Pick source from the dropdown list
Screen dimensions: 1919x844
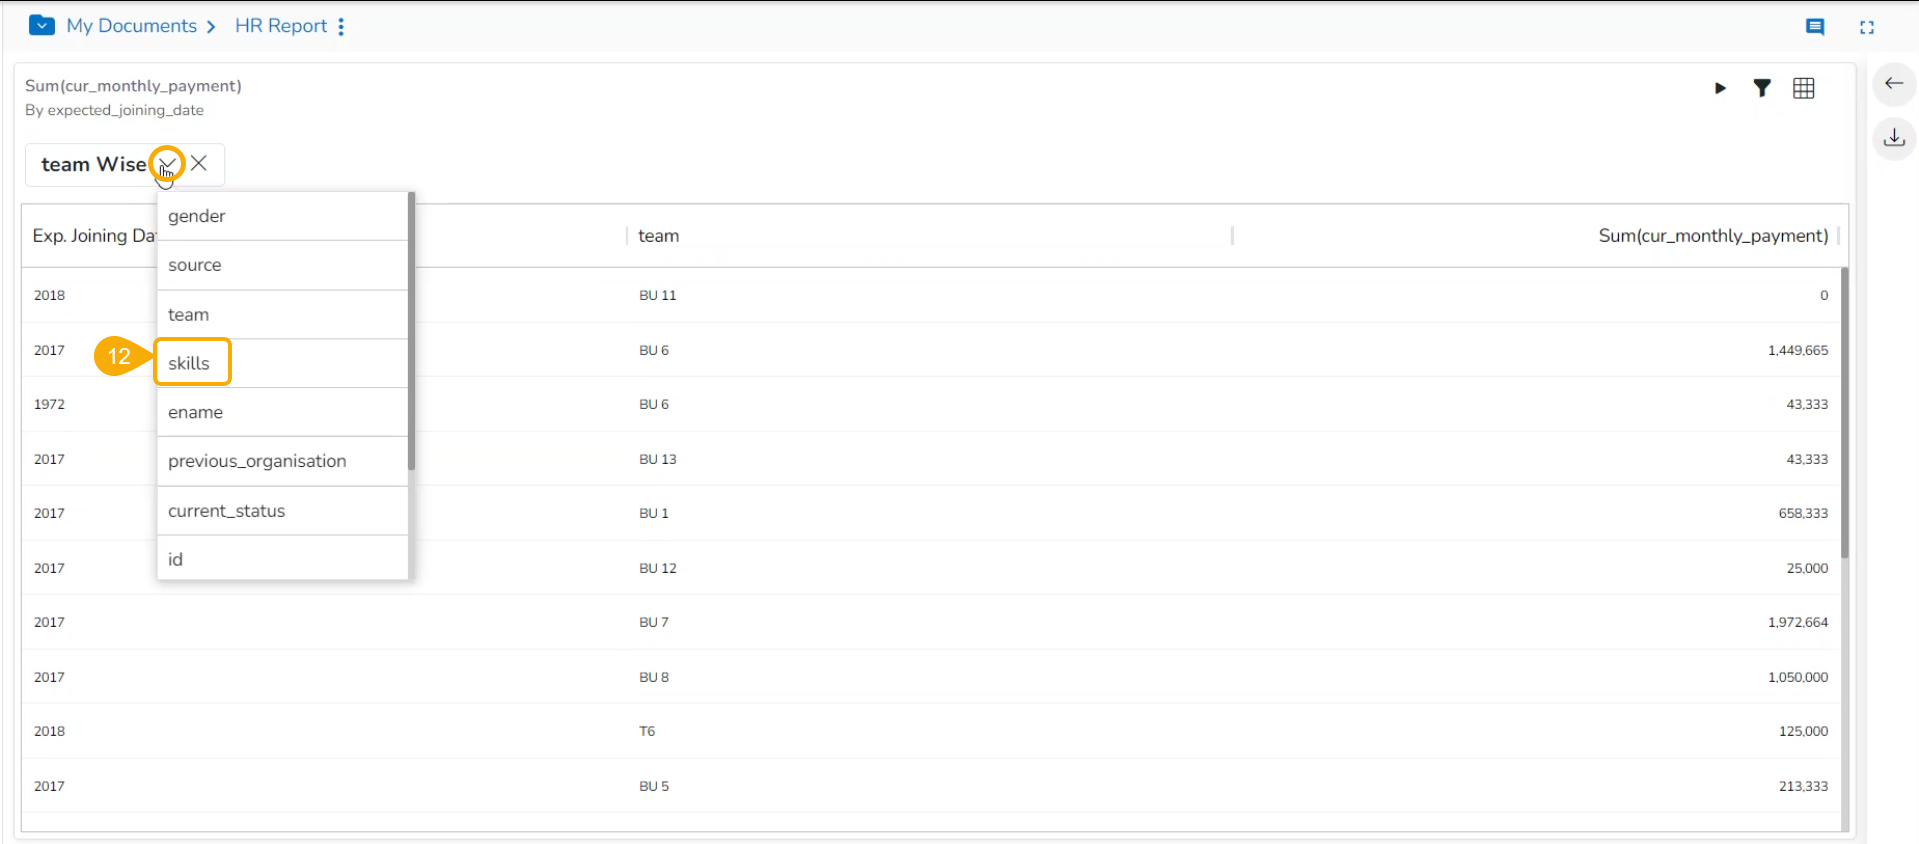[x=195, y=265]
